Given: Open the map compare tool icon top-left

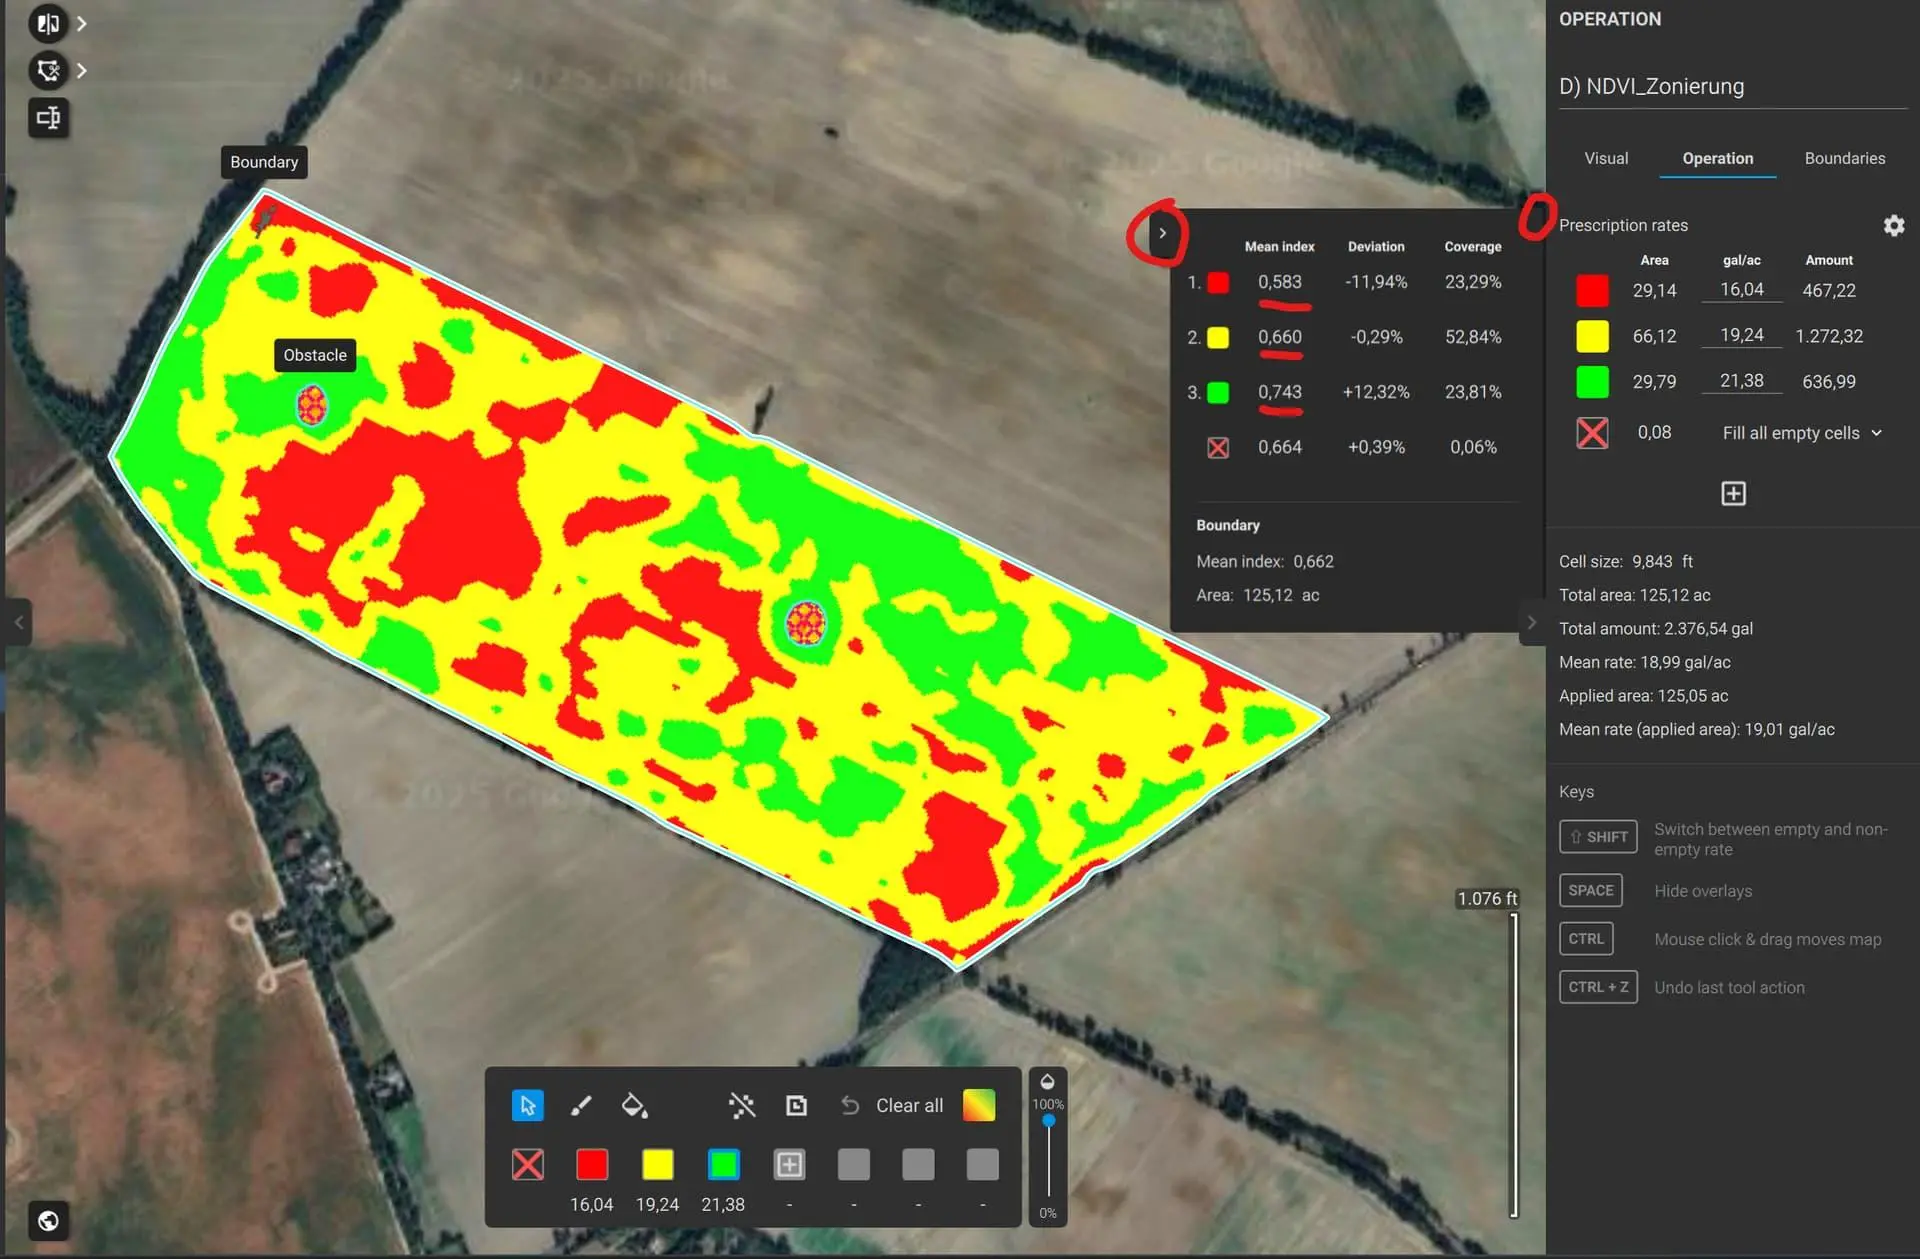Looking at the screenshot, I should [x=48, y=23].
